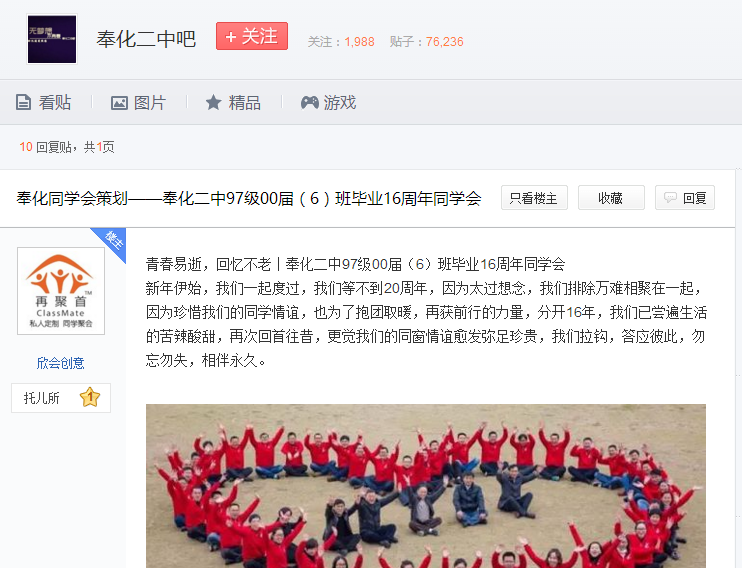Click the document icon beside 看贴
The width and height of the screenshot is (742, 568).
point(23,102)
